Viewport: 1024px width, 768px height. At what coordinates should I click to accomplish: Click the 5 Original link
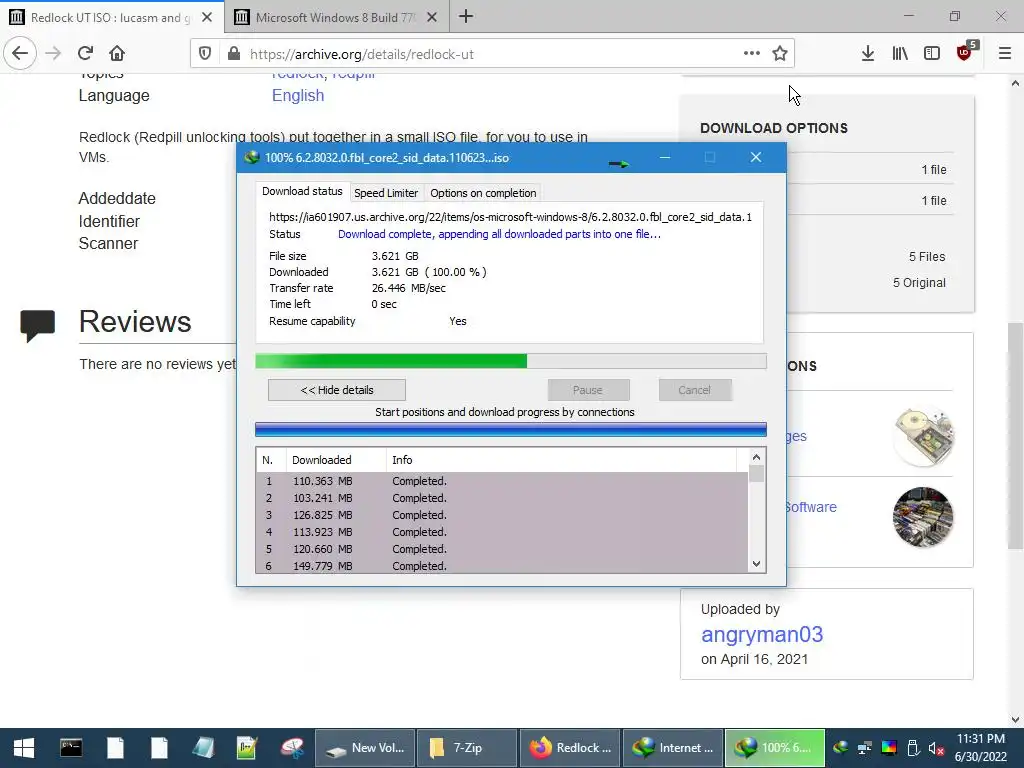[x=919, y=283]
